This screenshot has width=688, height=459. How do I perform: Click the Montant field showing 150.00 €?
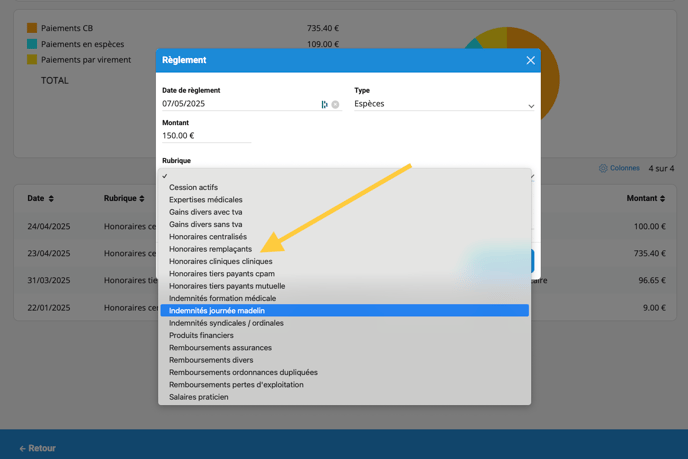click(205, 136)
